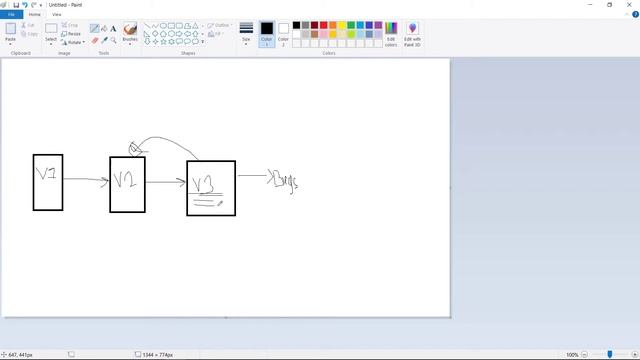
Task: Open Customize Quick Access Toolbar arrow
Action: click(41, 5)
